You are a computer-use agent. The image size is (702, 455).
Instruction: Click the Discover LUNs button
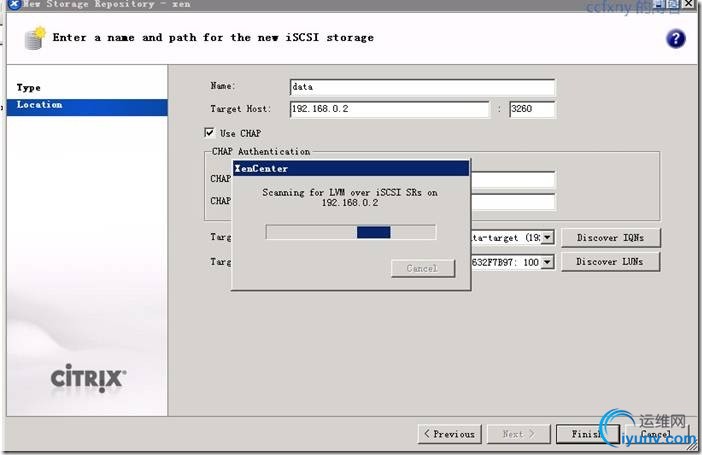coord(611,262)
